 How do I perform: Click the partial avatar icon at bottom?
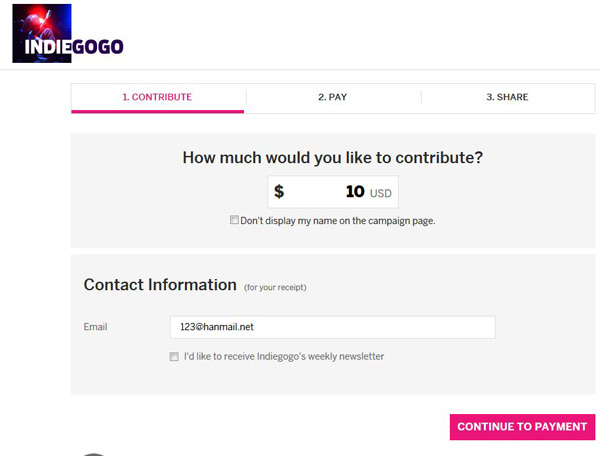click(x=94, y=454)
